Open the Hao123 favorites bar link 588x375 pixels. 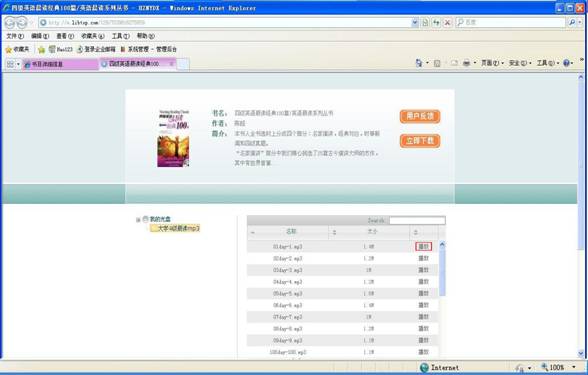[x=60, y=49]
